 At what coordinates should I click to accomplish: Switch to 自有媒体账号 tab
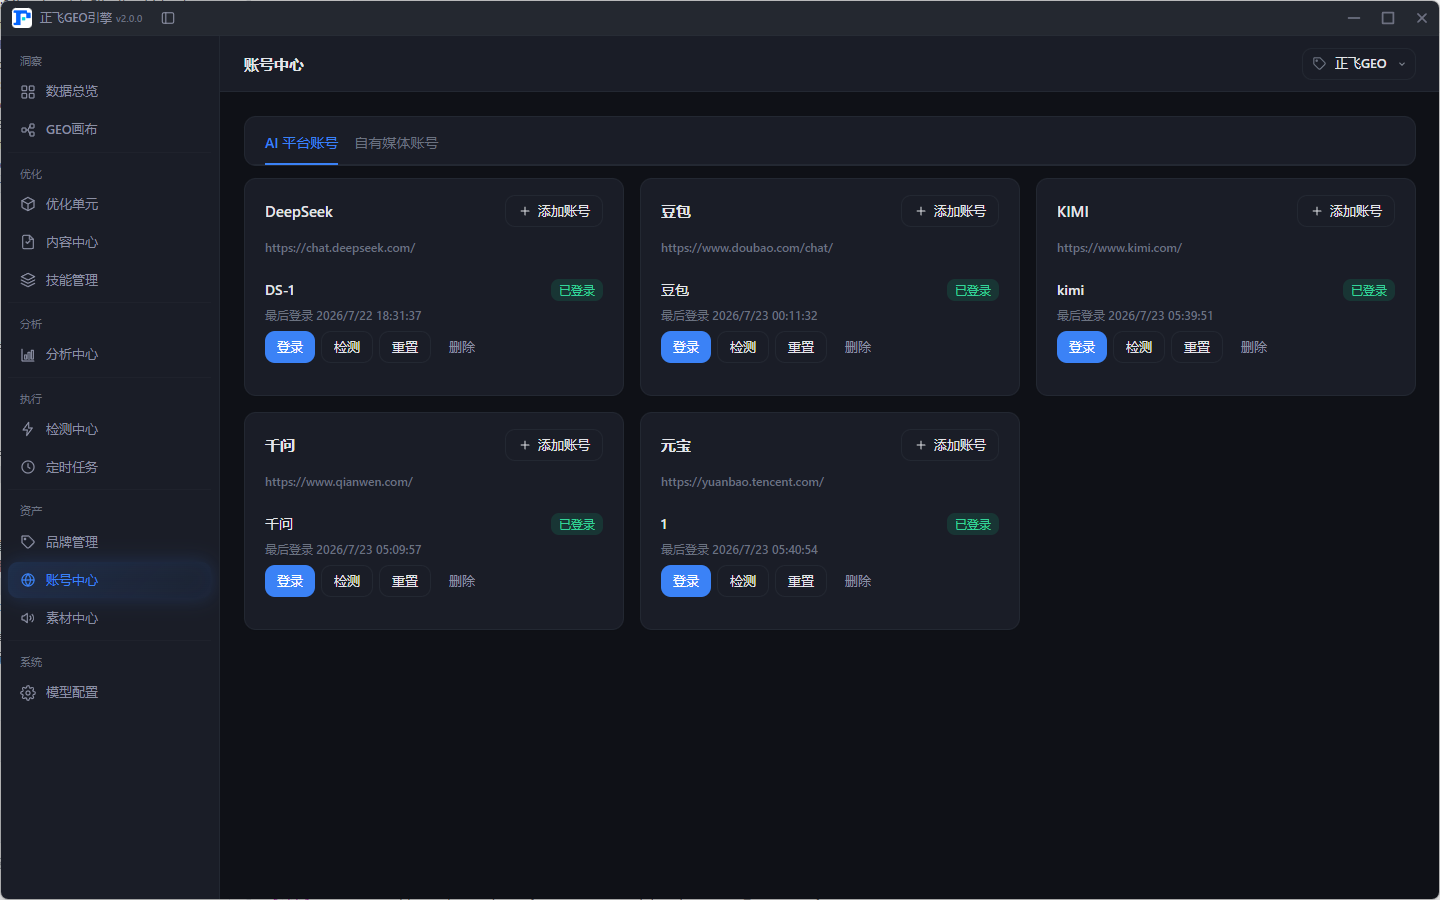[396, 143]
